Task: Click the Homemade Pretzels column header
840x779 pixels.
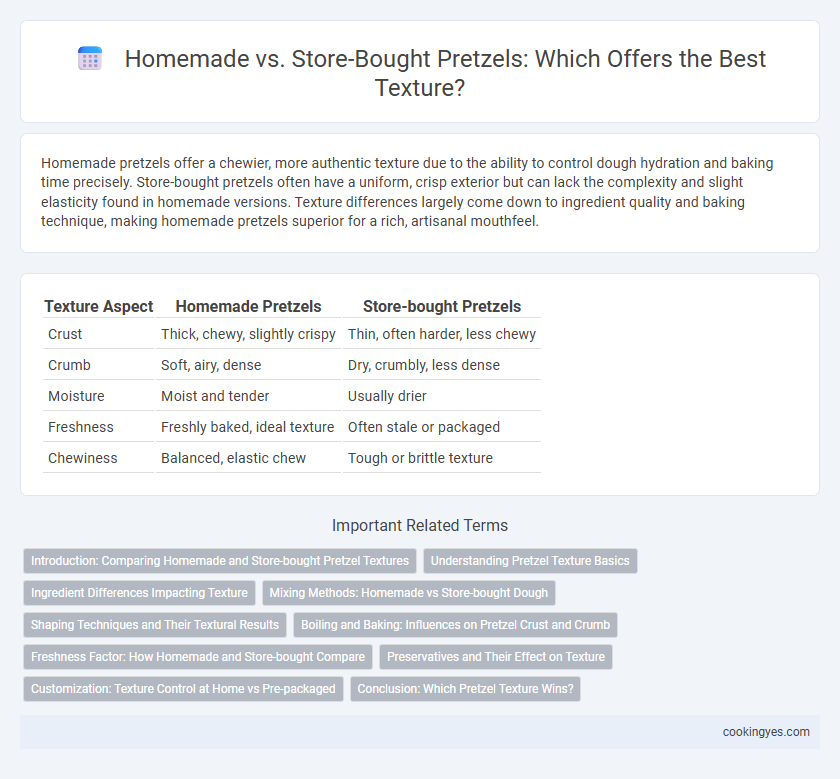Action: (249, 306)
